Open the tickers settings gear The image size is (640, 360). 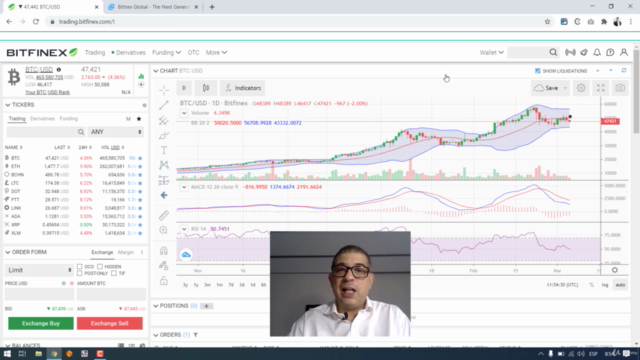(x=144, y=105)
